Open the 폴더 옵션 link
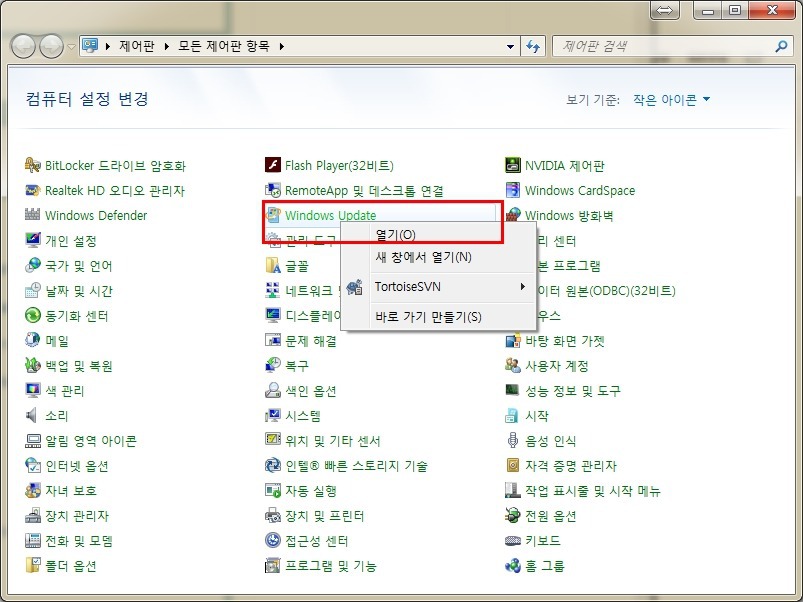 coord(71,565)
